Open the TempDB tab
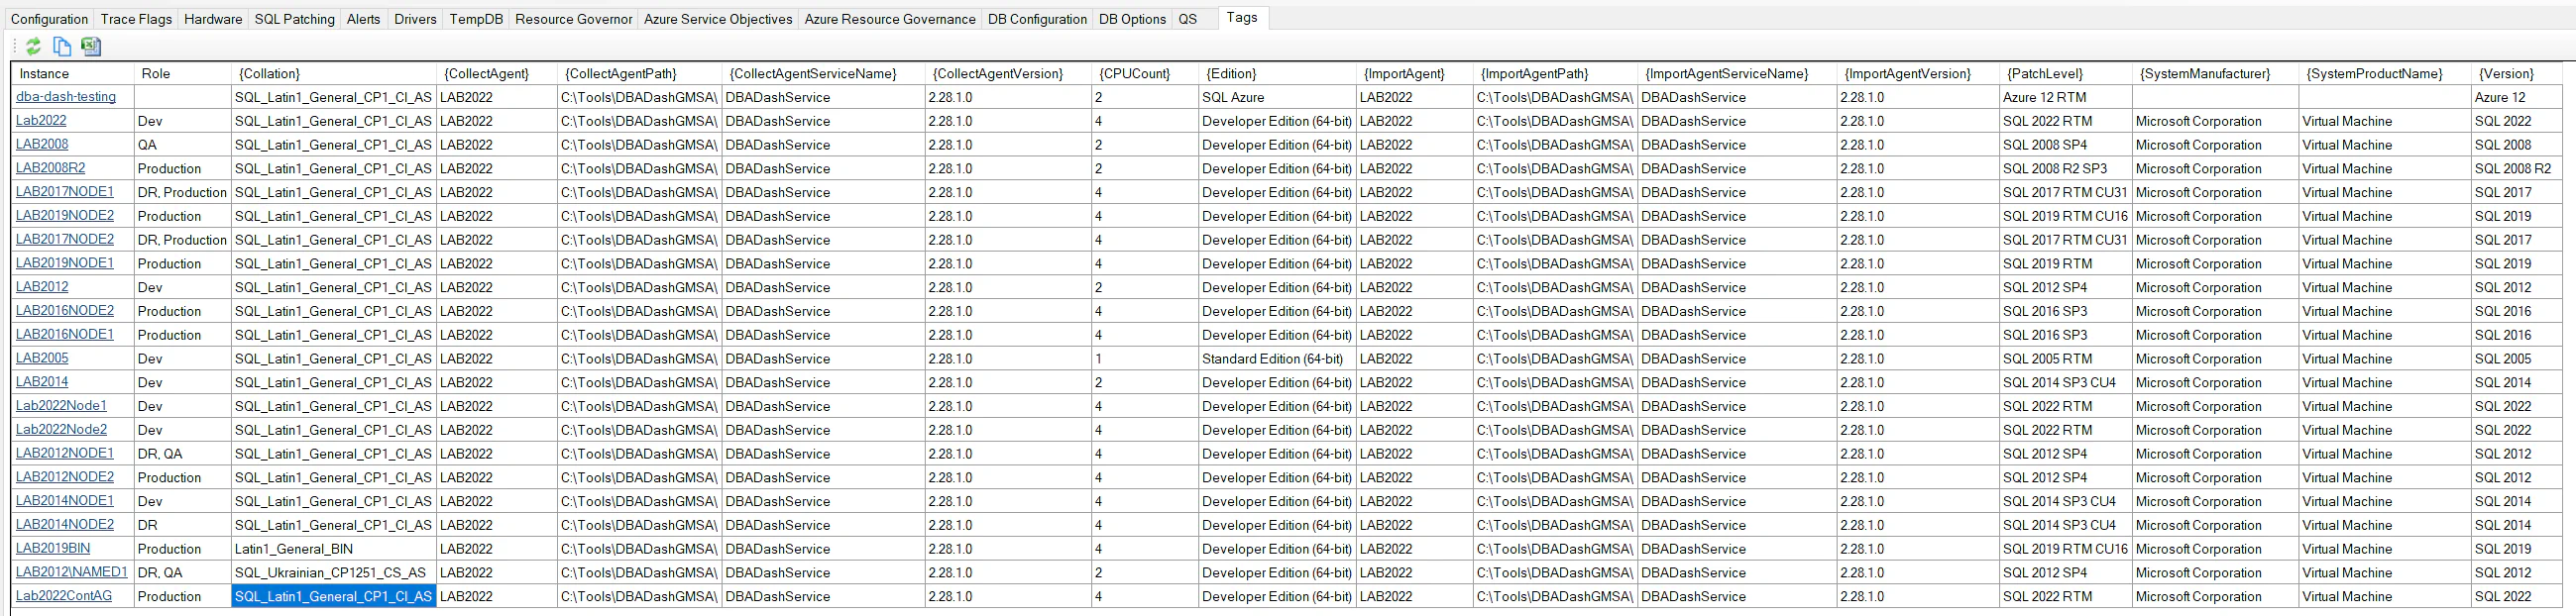The height and width of the screenshot is (616, 2576). [476, 19]
